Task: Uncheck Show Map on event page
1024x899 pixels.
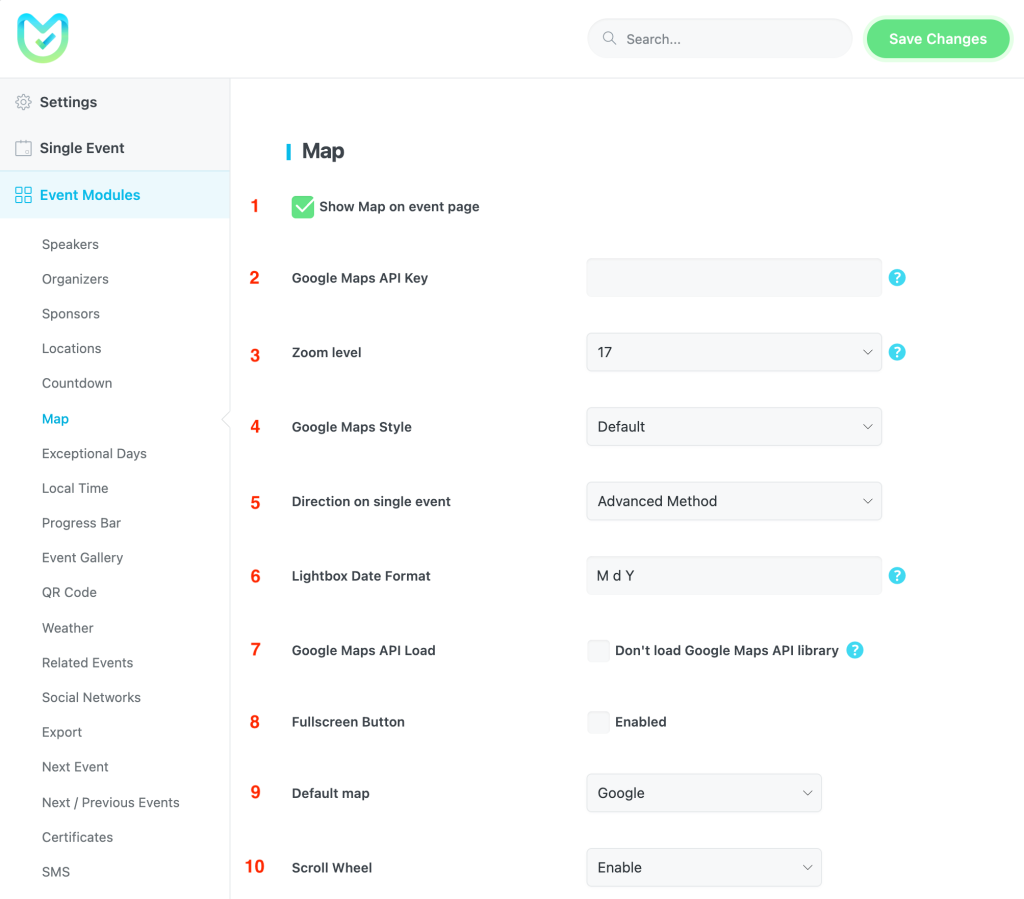Action: pyautogui.click(x=303, y=207)
